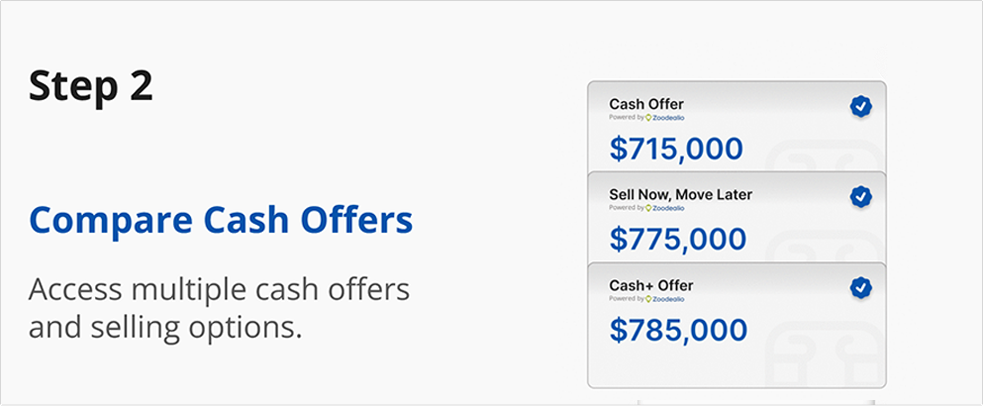Screen dimensions: 983x406
Task: Click 'Powered by' text in Cash Offer card
Action: coord(626,117)
